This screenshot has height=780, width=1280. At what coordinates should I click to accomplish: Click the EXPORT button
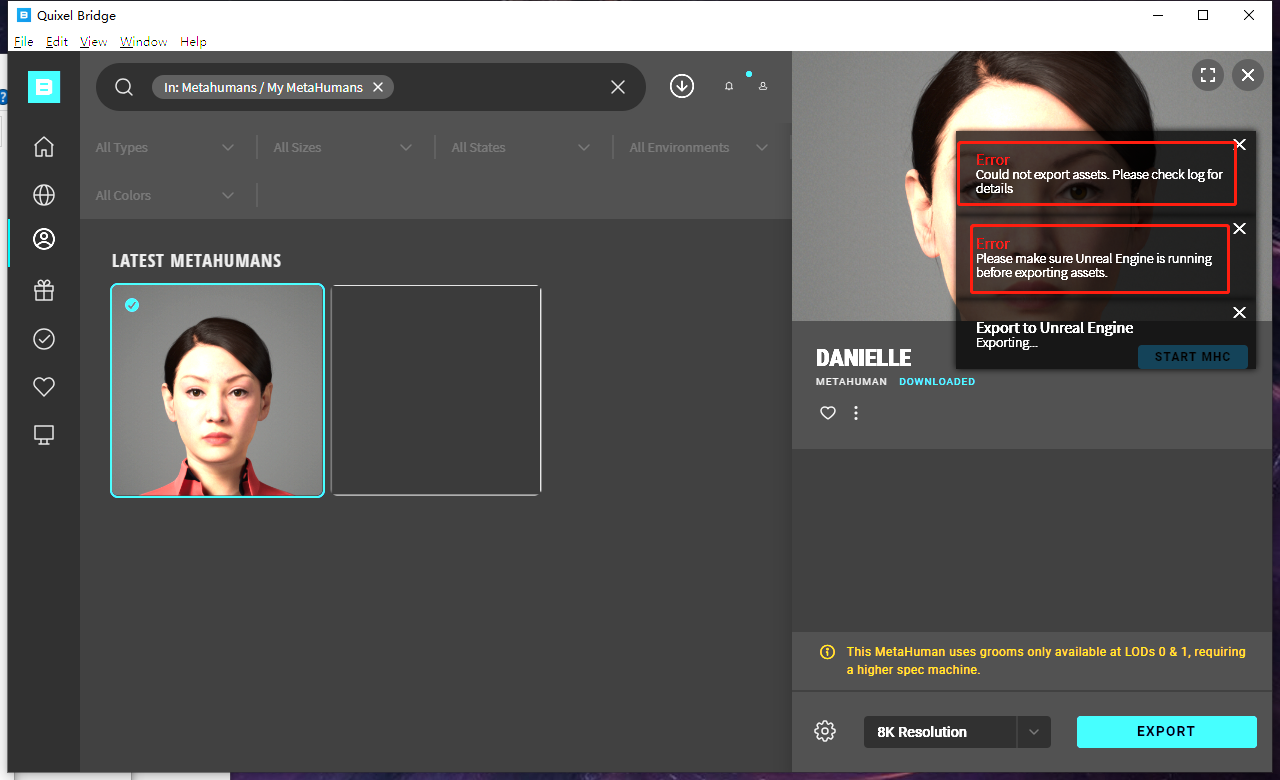pyautogui.click(x=1166, y=731)
